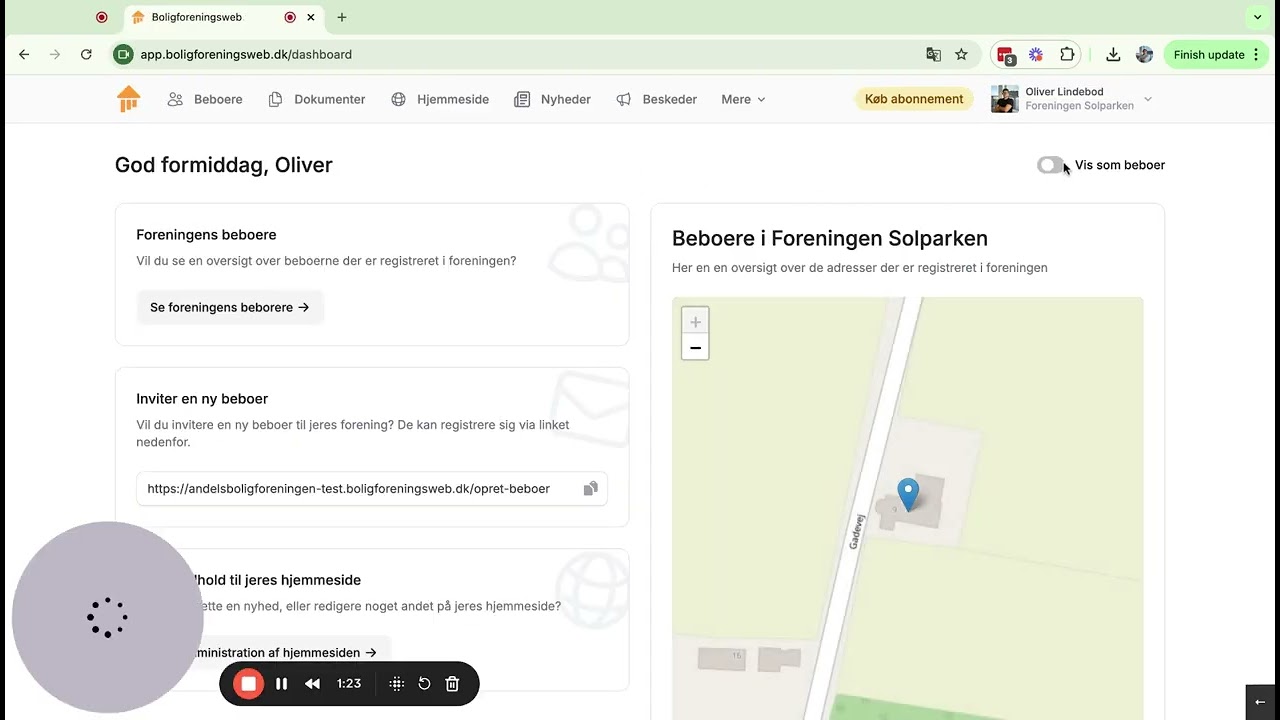Open the extensions puzzle icon
Screen dimensions: 1280x720
coord(1067,55)
